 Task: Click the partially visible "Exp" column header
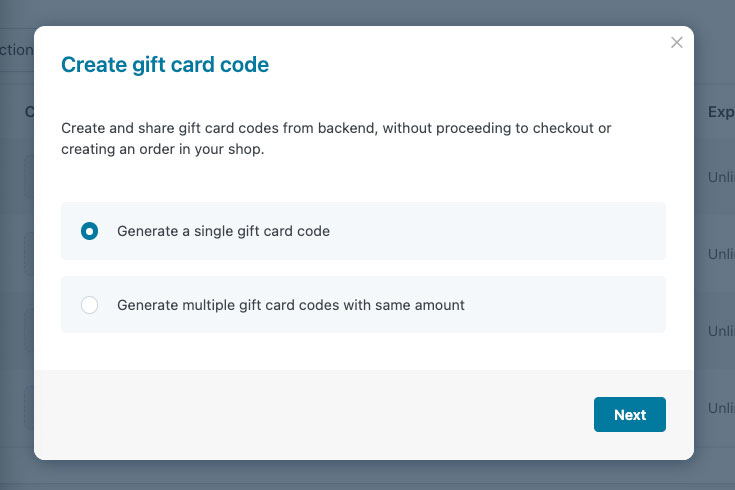tap(721, 112)
